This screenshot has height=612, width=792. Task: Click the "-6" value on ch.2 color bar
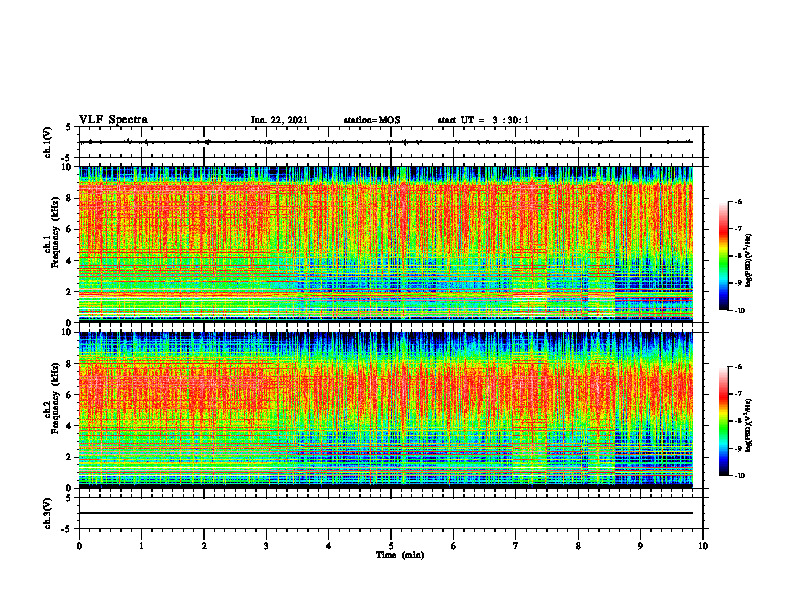coord(739,367)
